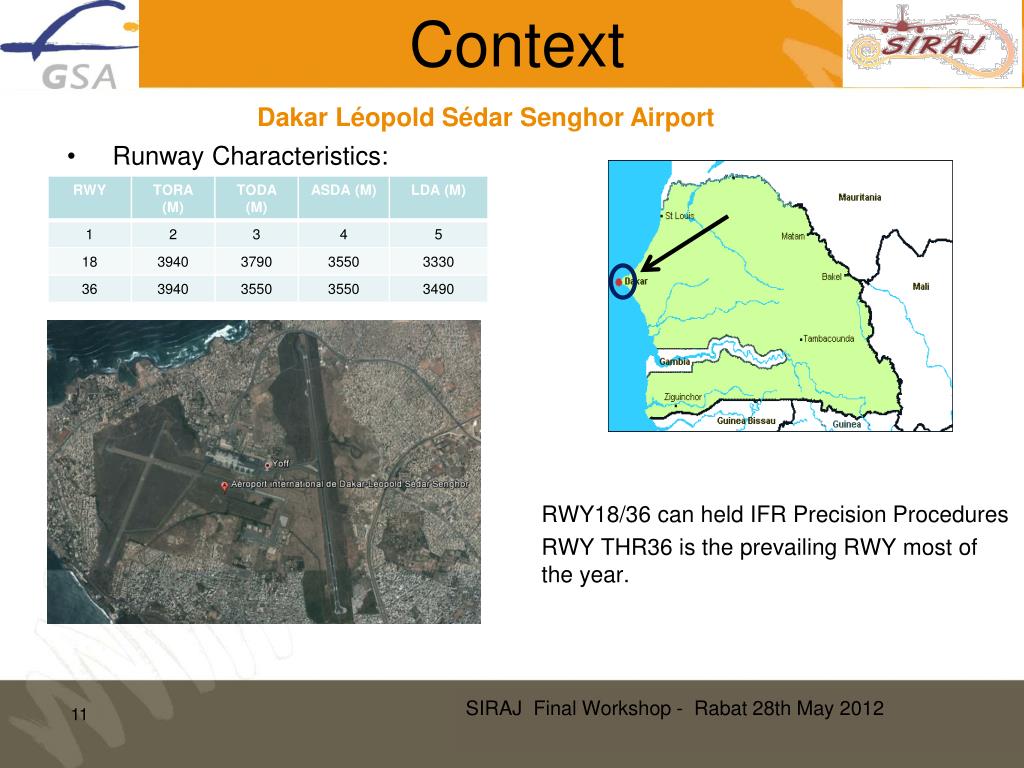Click the GSA logo
This screenshot has width=1024, height=768.
point(69,44)
